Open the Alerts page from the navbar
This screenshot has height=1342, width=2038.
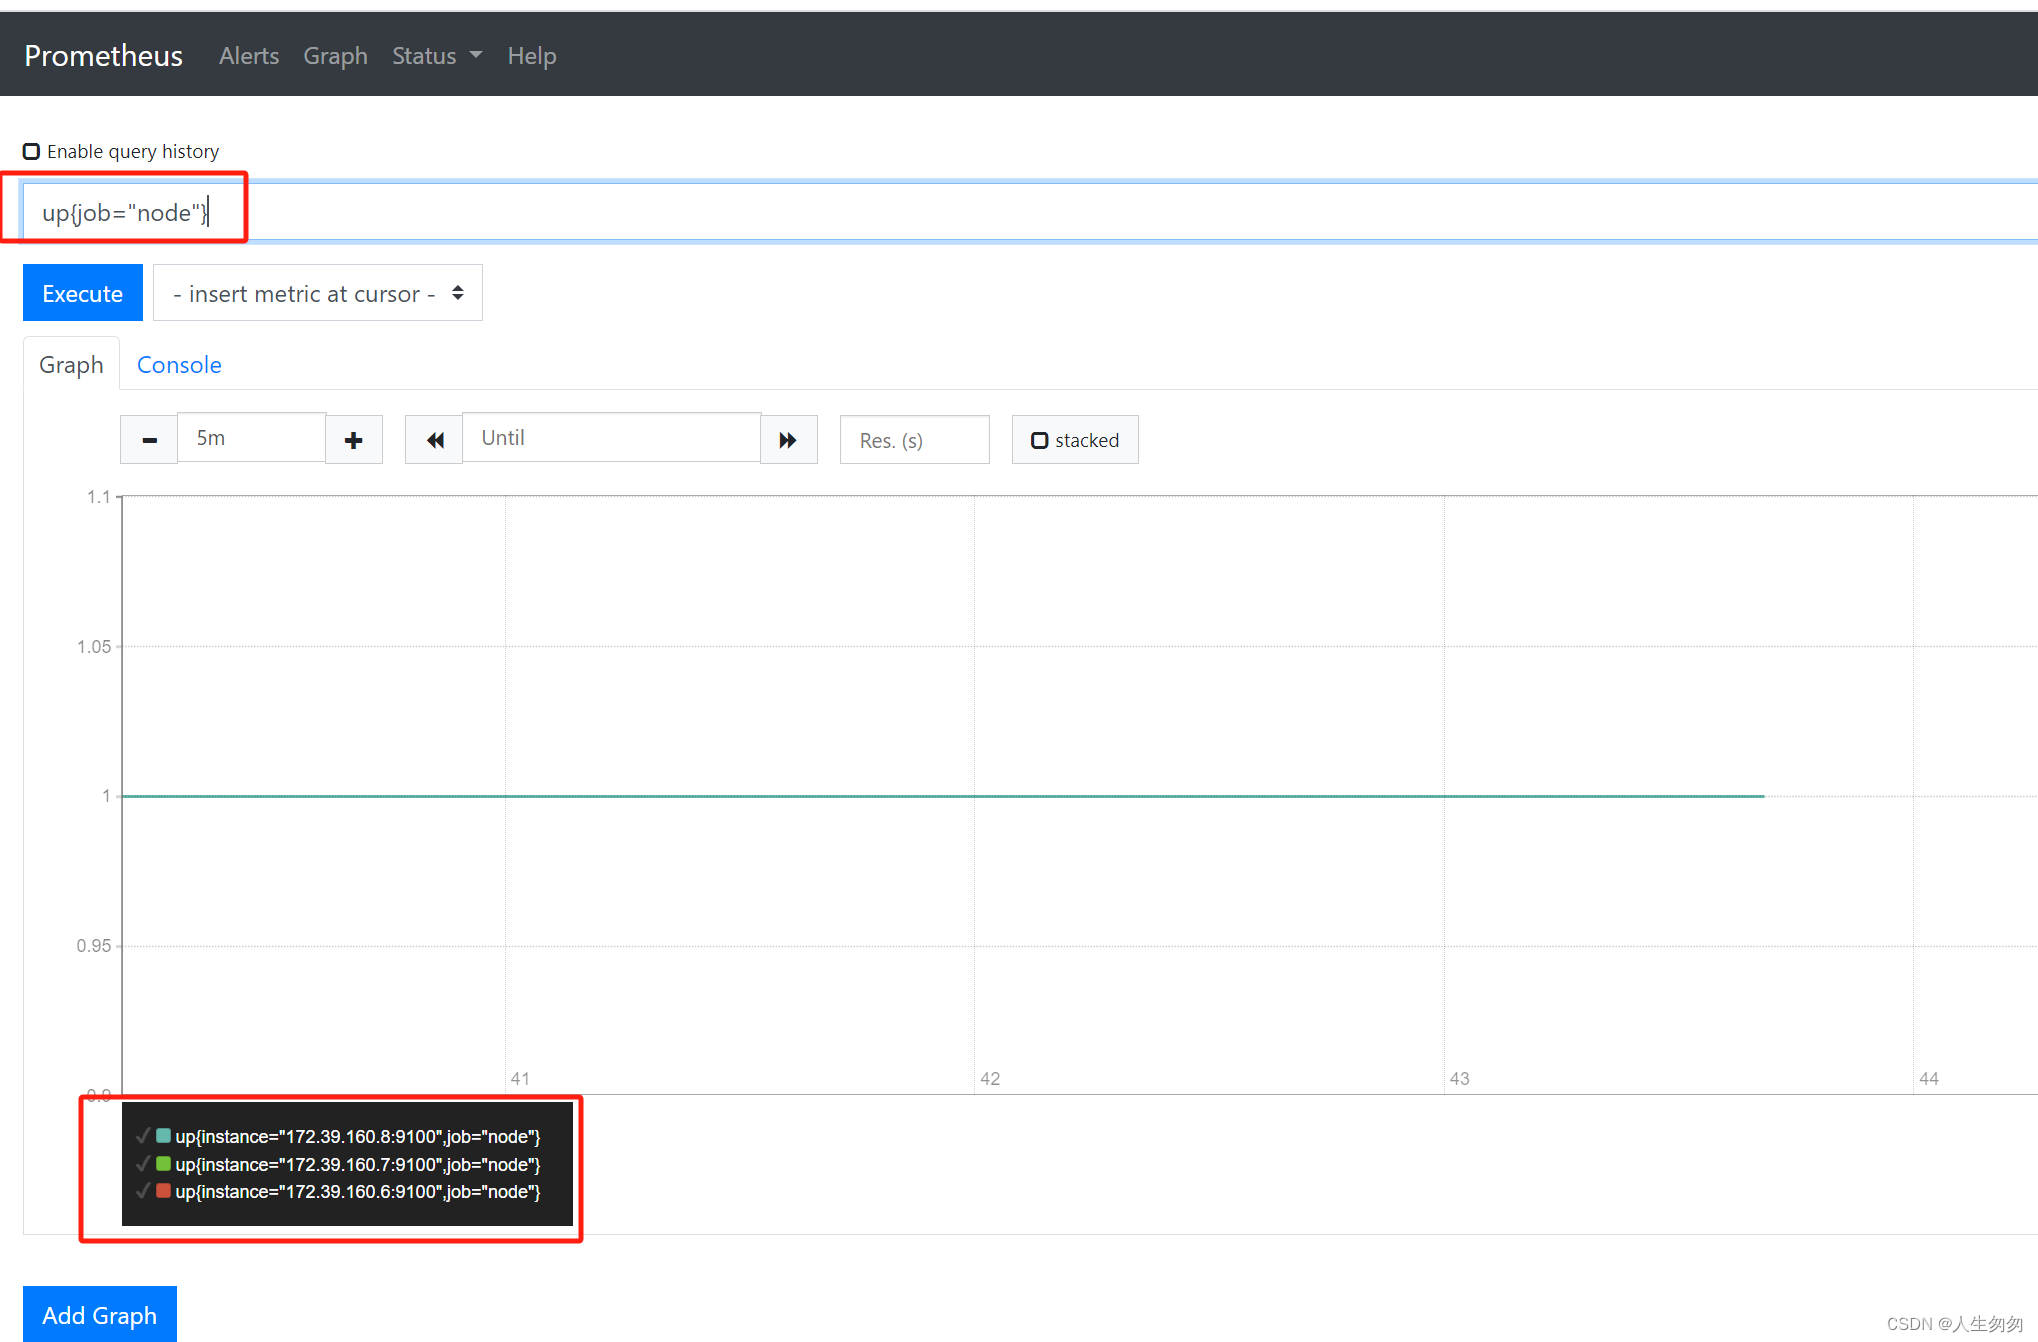click(x=249, y=56)
